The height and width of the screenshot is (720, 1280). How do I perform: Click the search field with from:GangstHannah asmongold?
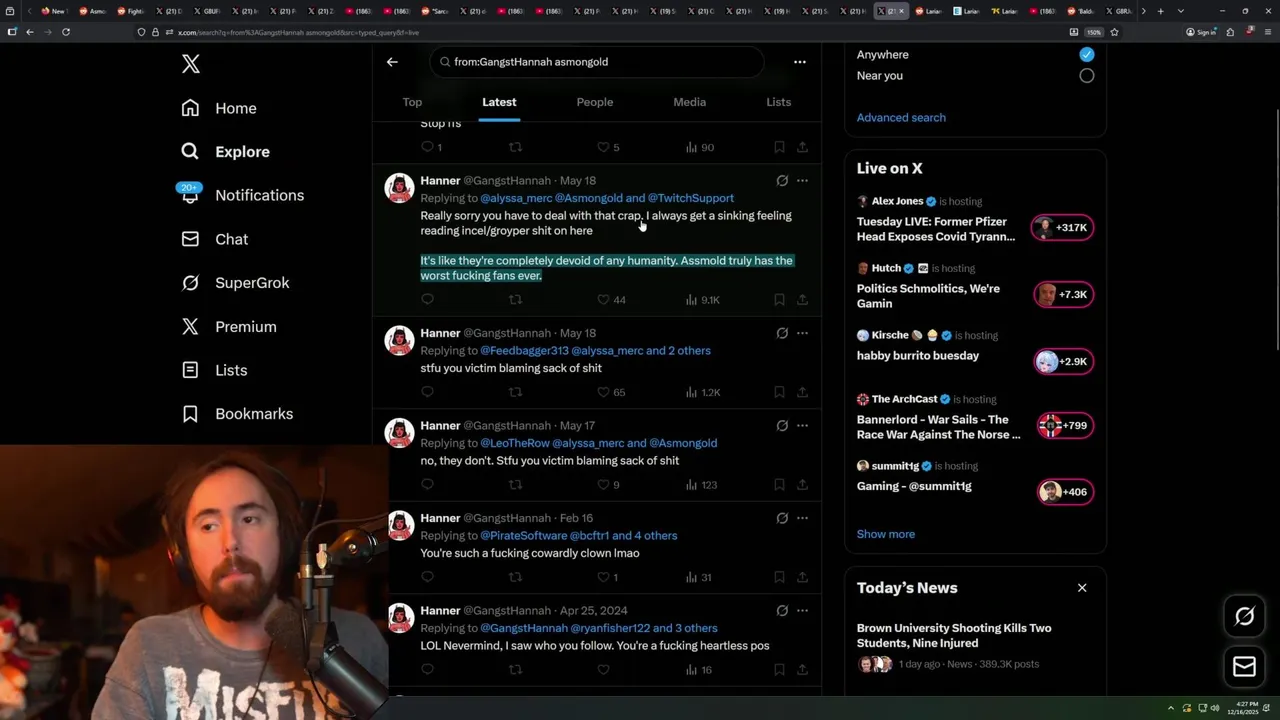click(597, 62)
